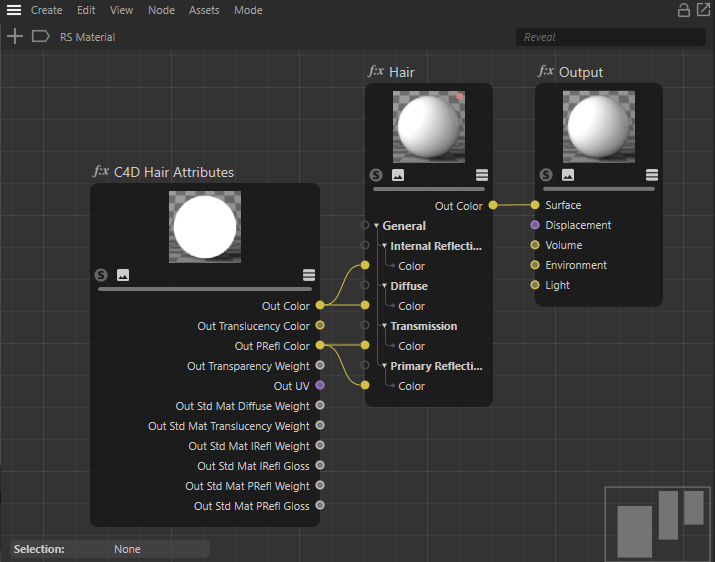Open list menu icon on Hair node
The width and height of the screenshot is (715, 562).
(482, 174)
